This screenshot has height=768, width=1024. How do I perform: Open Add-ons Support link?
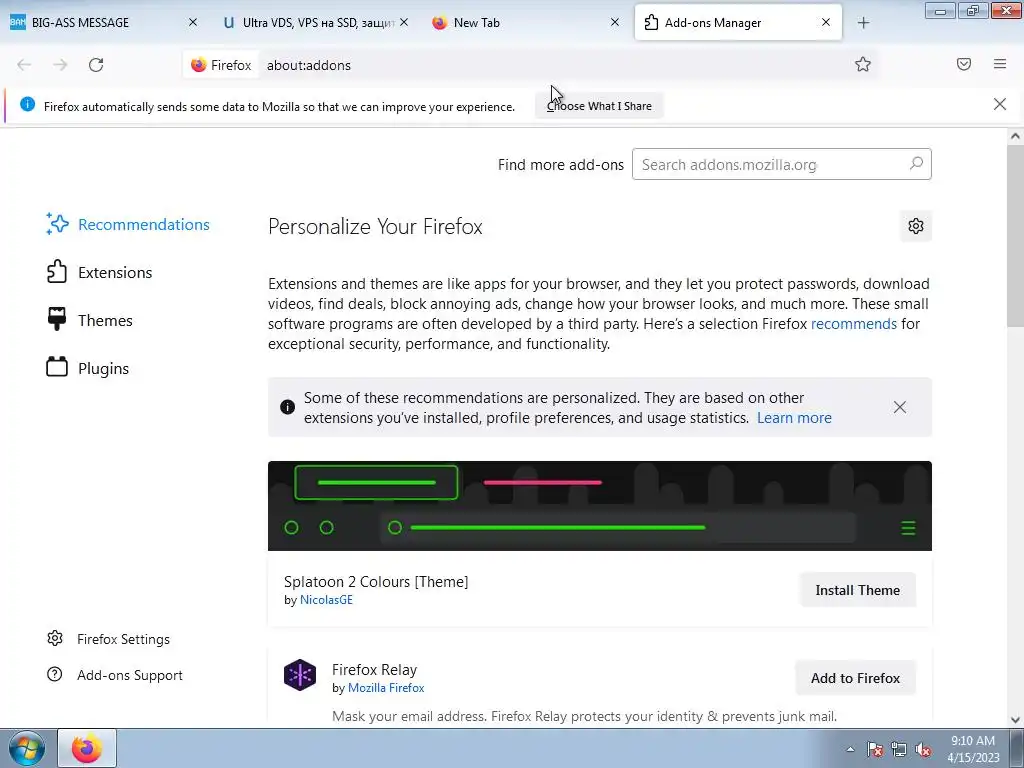[x=115, y=675]
